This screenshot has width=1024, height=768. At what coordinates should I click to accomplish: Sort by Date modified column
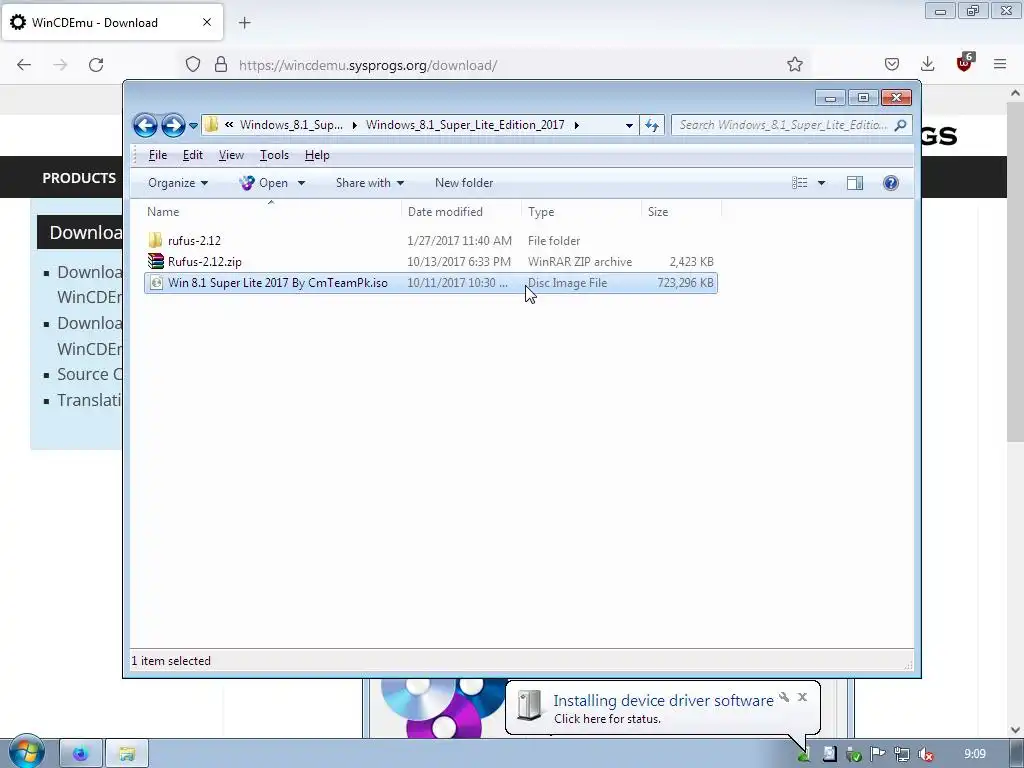coord(462,212)
